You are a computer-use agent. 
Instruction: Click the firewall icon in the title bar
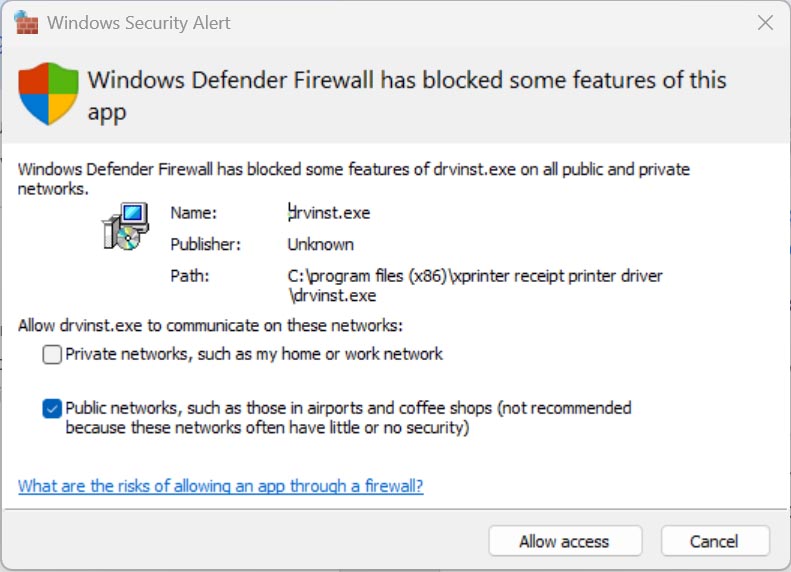(x=26, y=22)
